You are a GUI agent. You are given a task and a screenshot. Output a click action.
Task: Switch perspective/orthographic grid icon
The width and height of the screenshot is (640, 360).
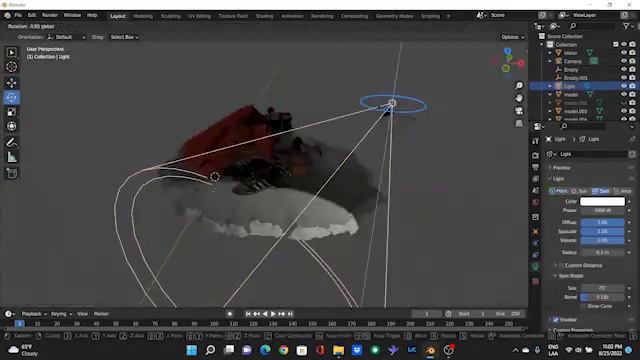[519, 123]
